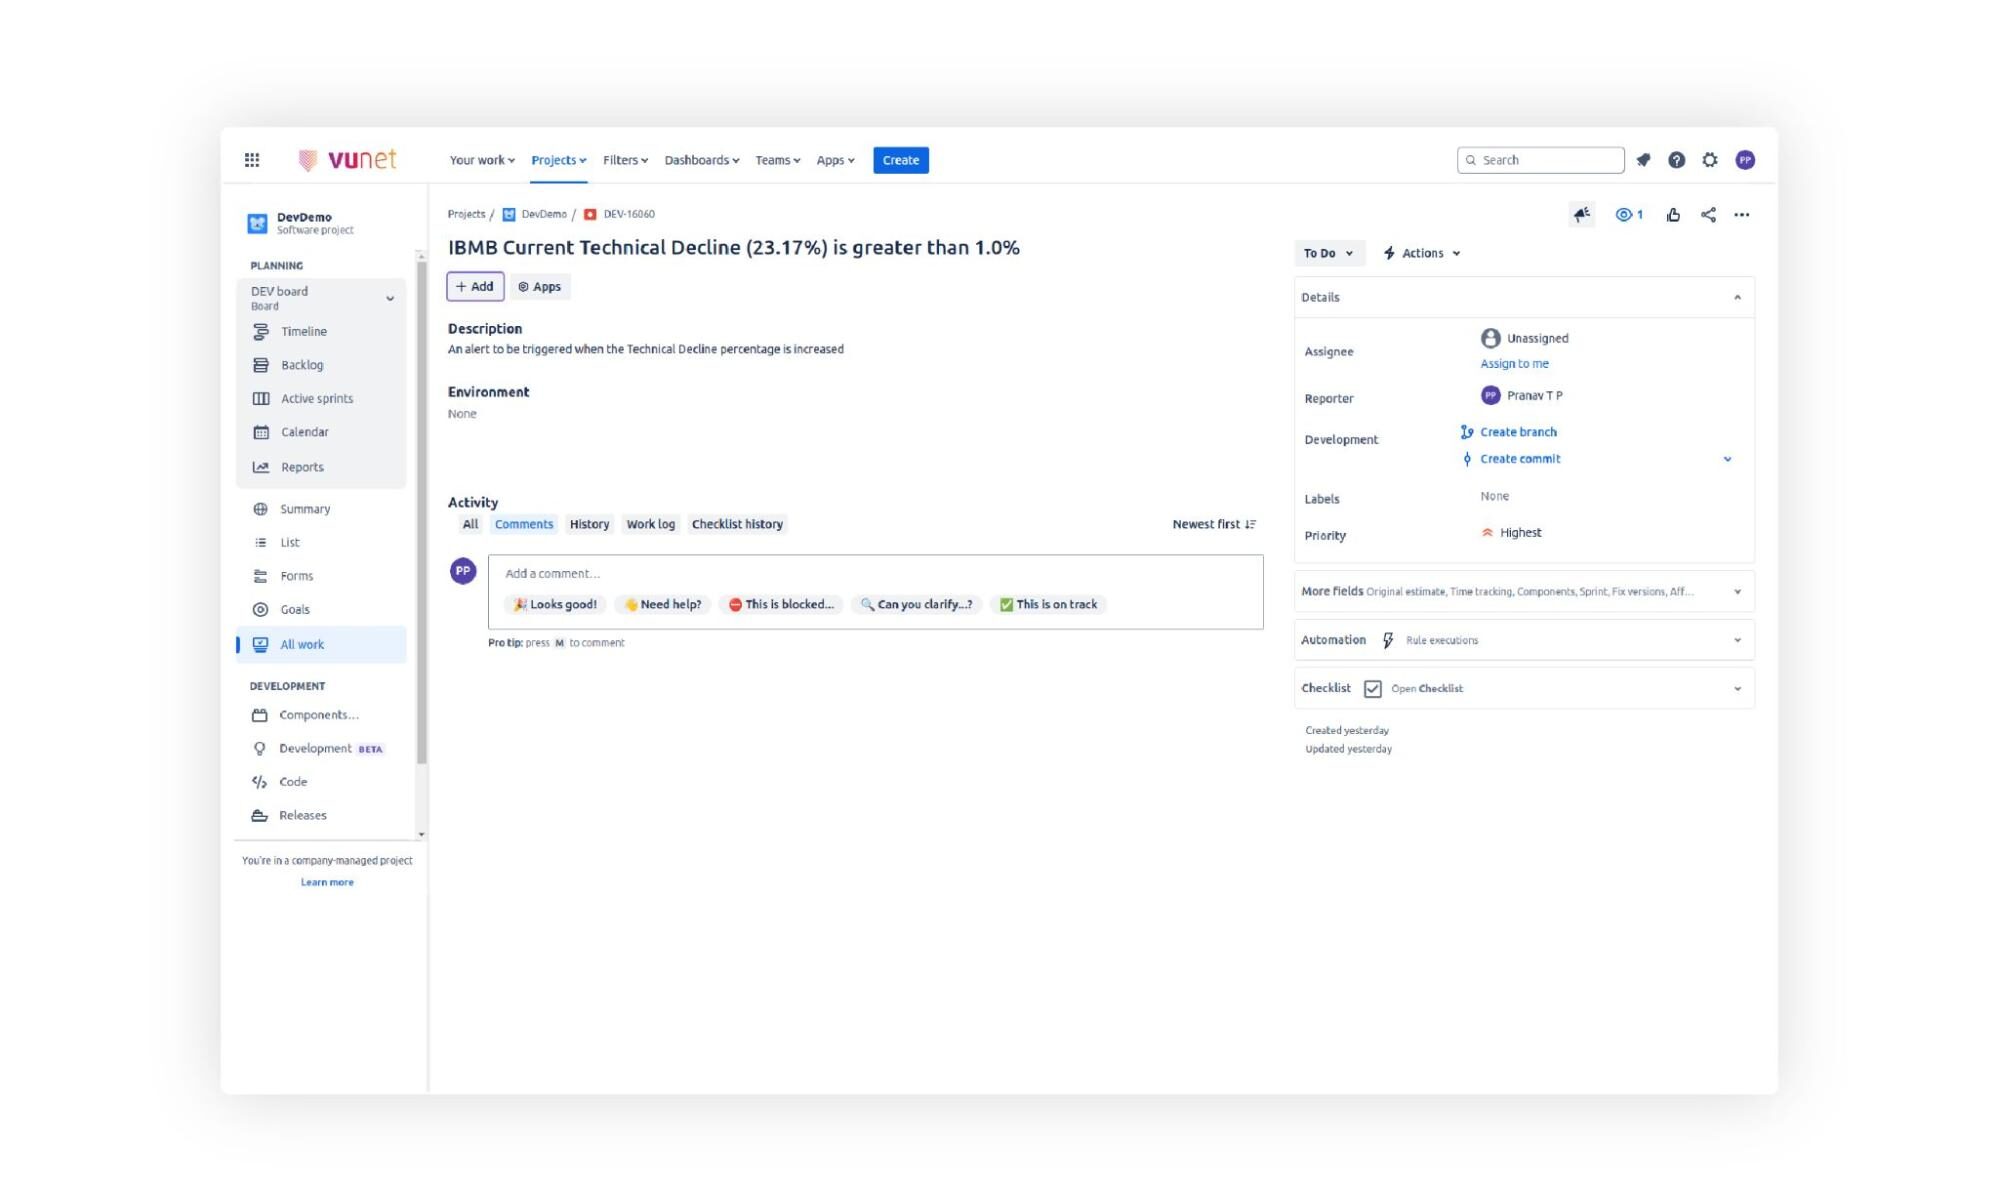
Task: Collapse the Details panel chevron
Action: point(1737,298)
